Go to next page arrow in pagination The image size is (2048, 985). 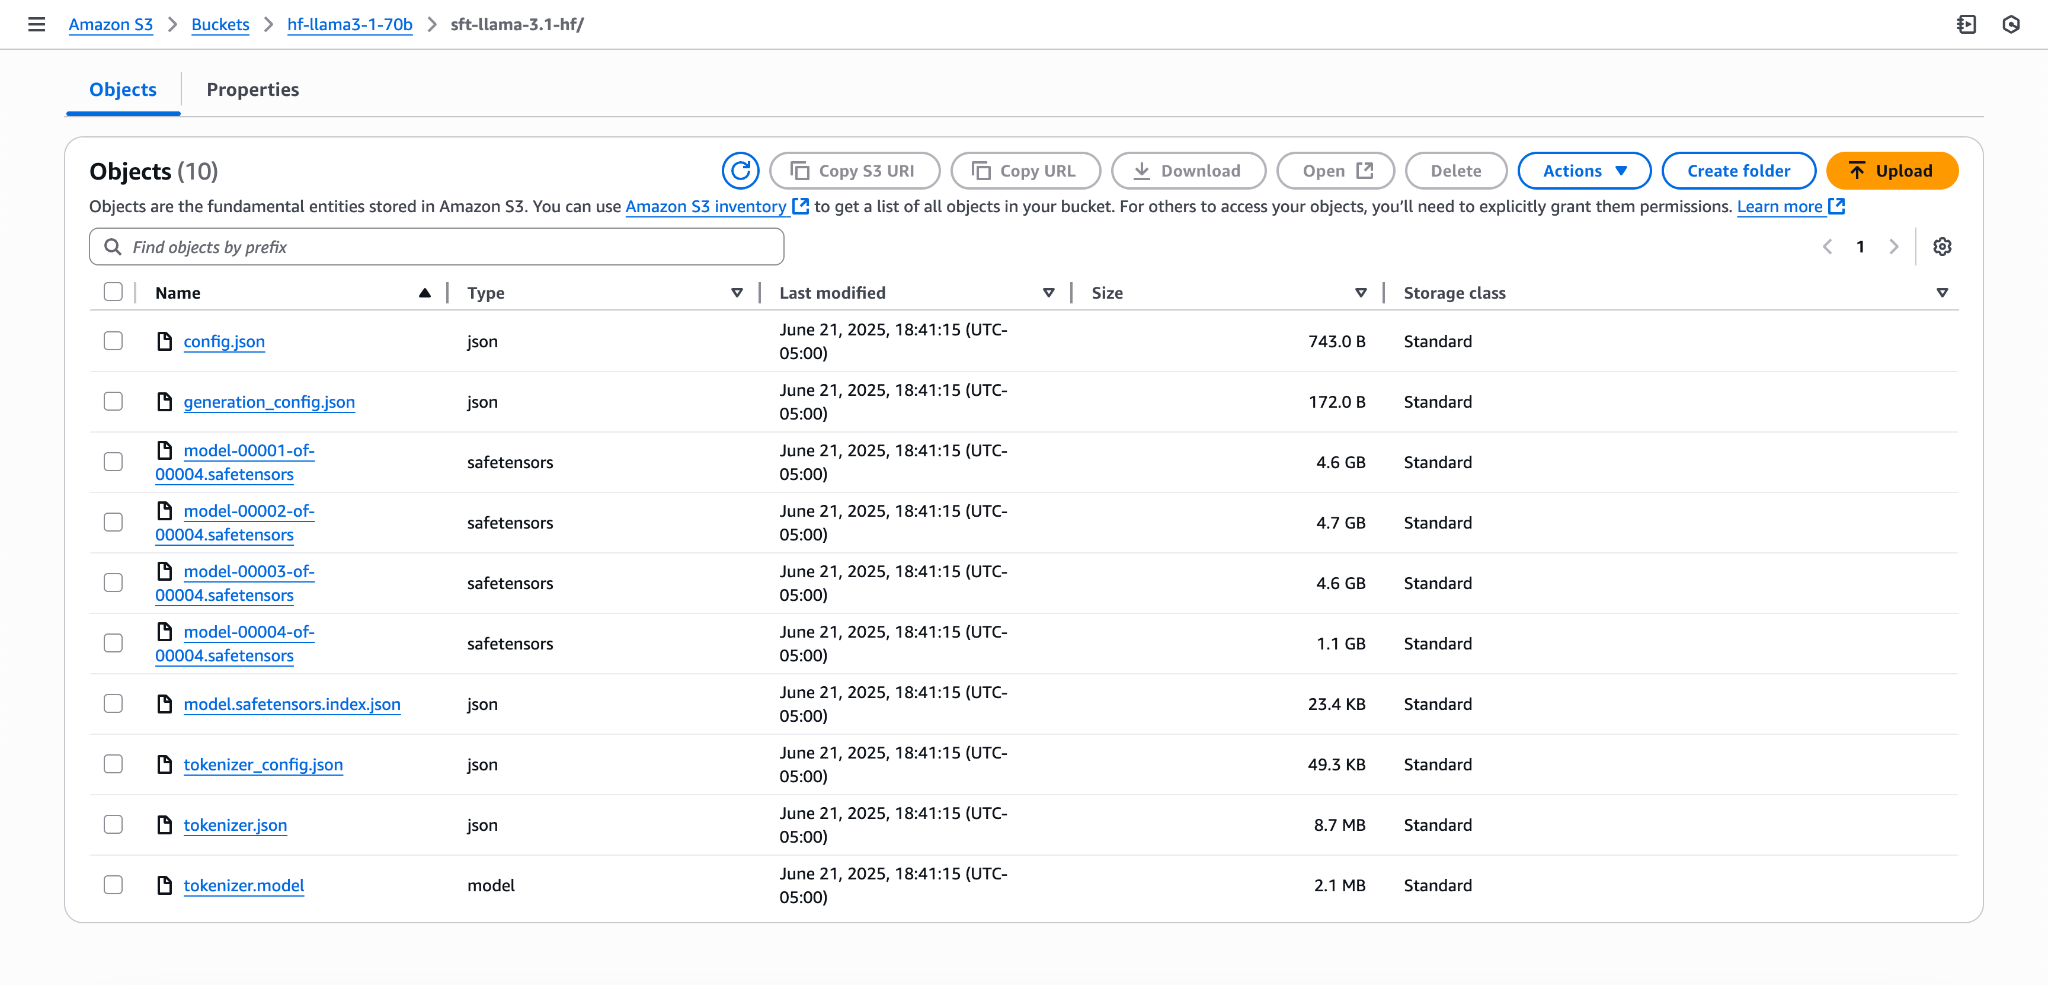pos(1893,247)
